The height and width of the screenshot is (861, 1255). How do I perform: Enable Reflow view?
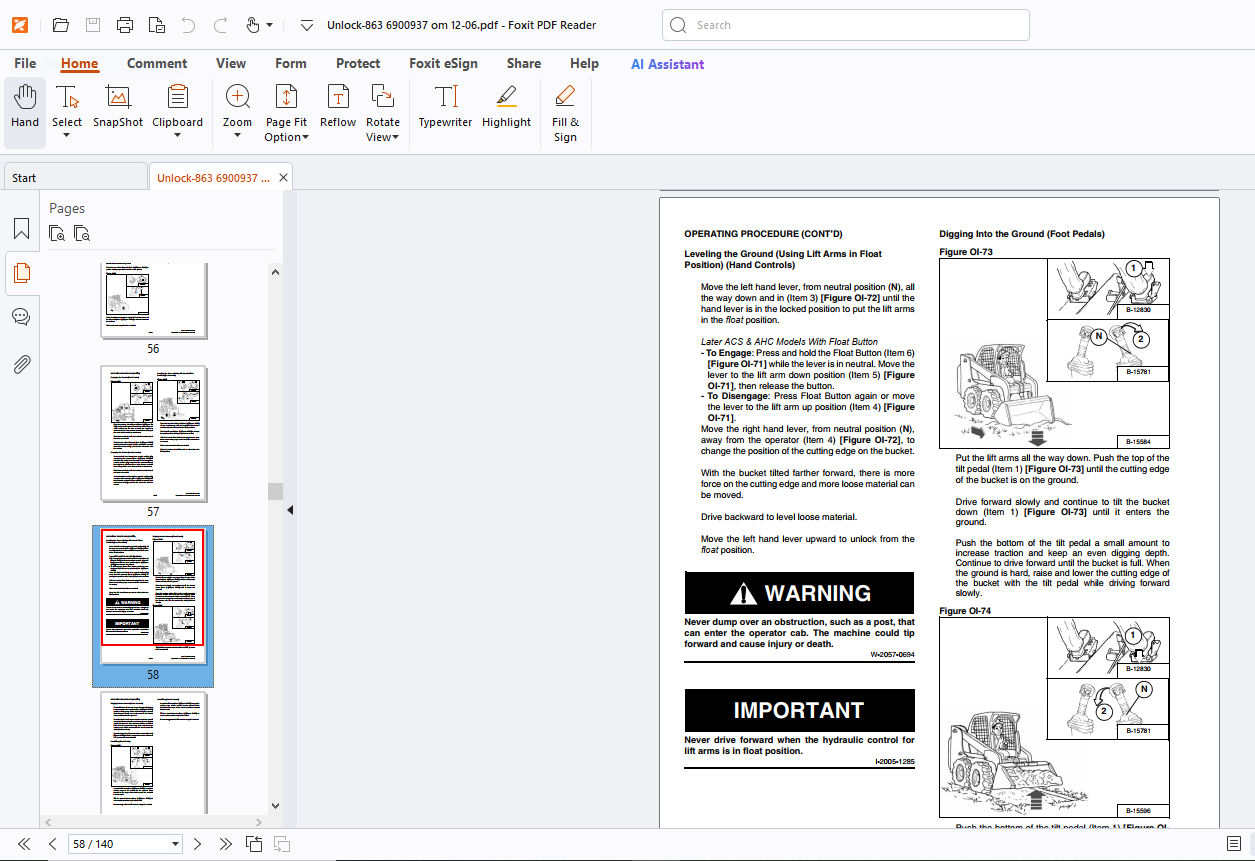pyautogui.click(x=338, y=108)
